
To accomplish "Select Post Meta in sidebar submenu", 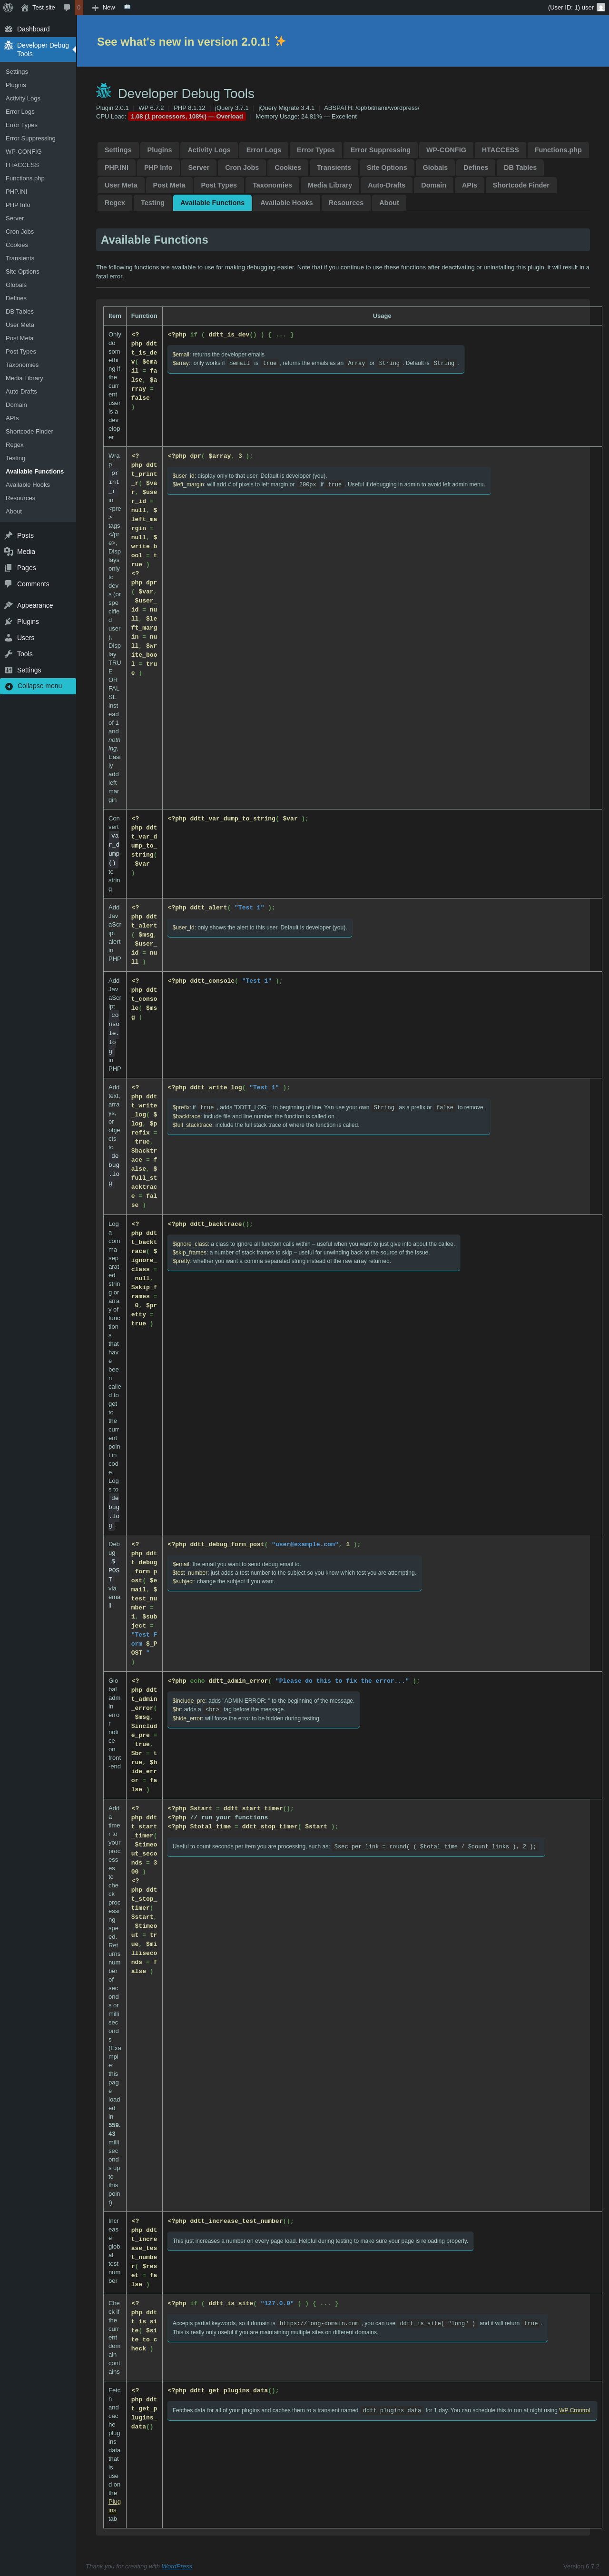I will pyautogui.click(x=20, y=338).
